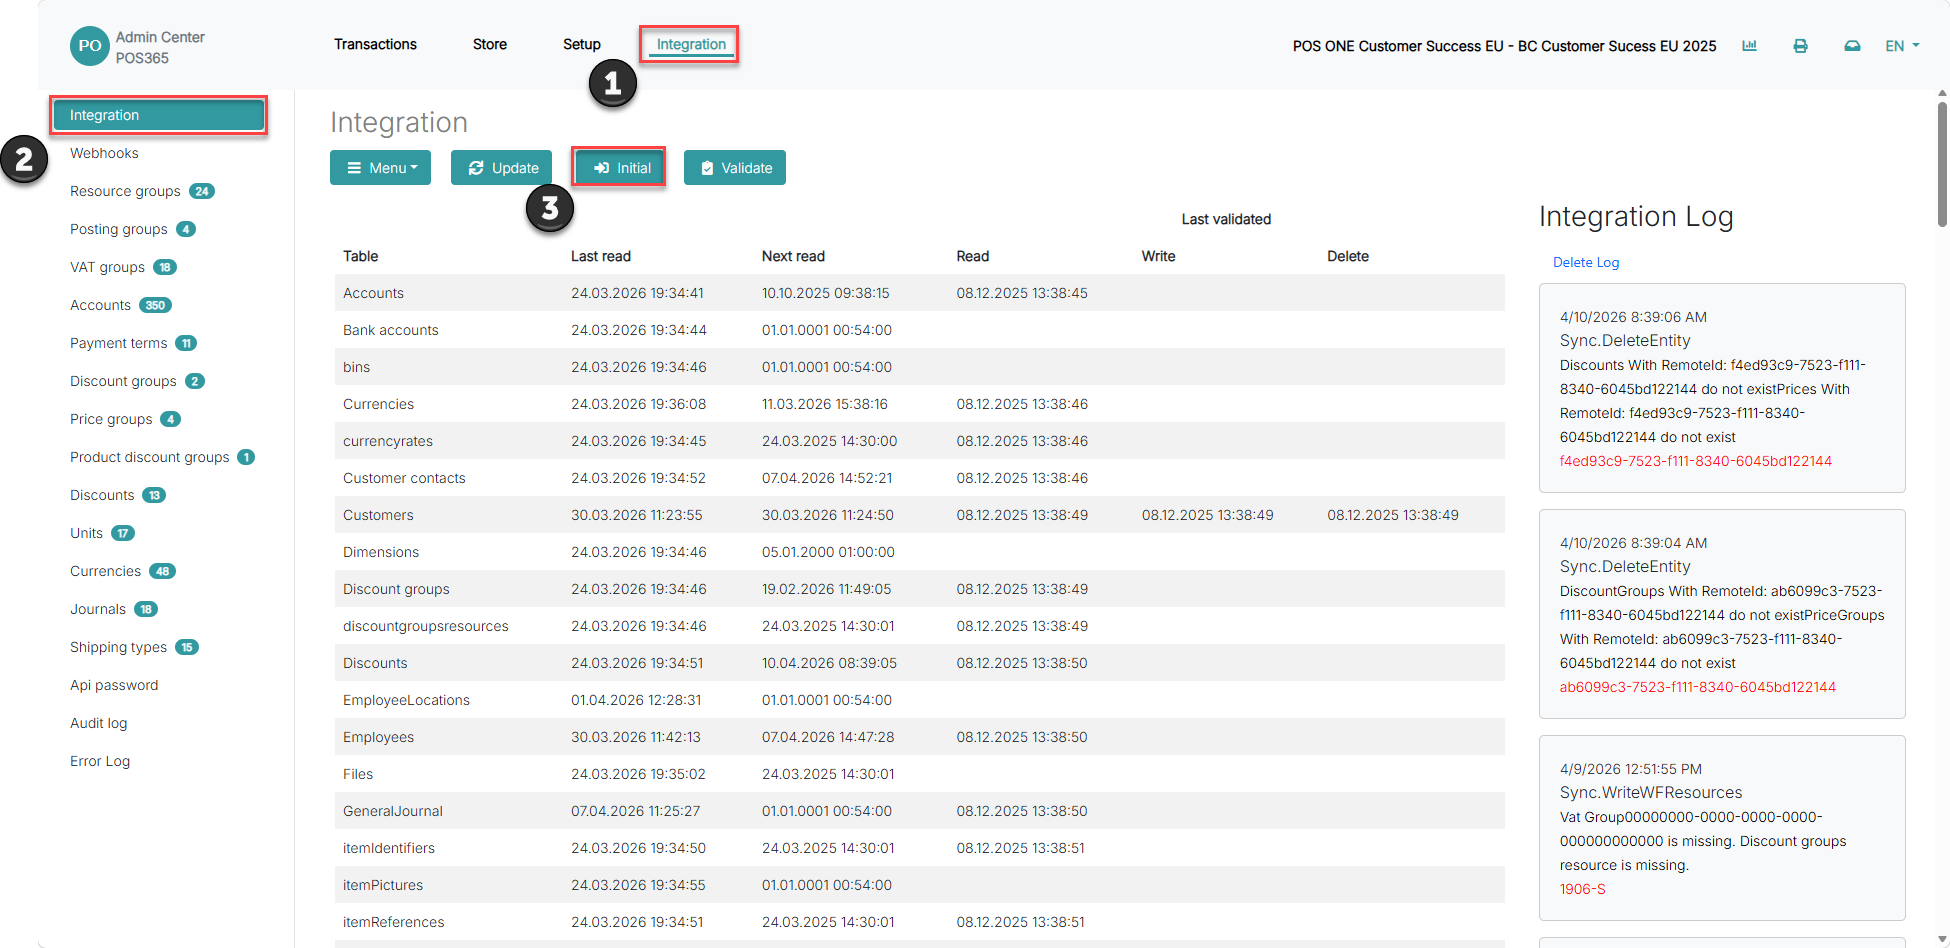
Task: Open Units in the sidebar
Action: click(86, 533)
